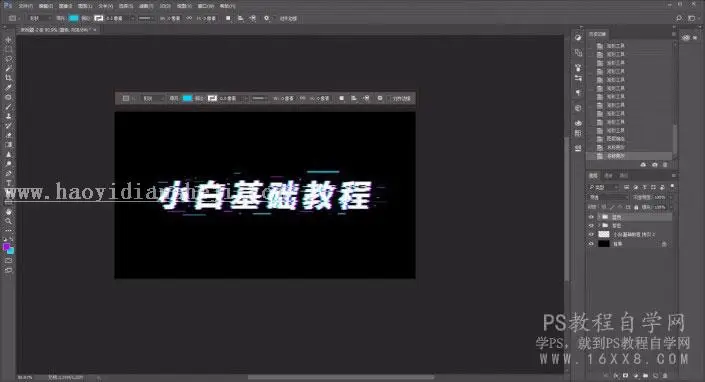Open the fill 填充 dropdown arrow

[x=670, y=207]
